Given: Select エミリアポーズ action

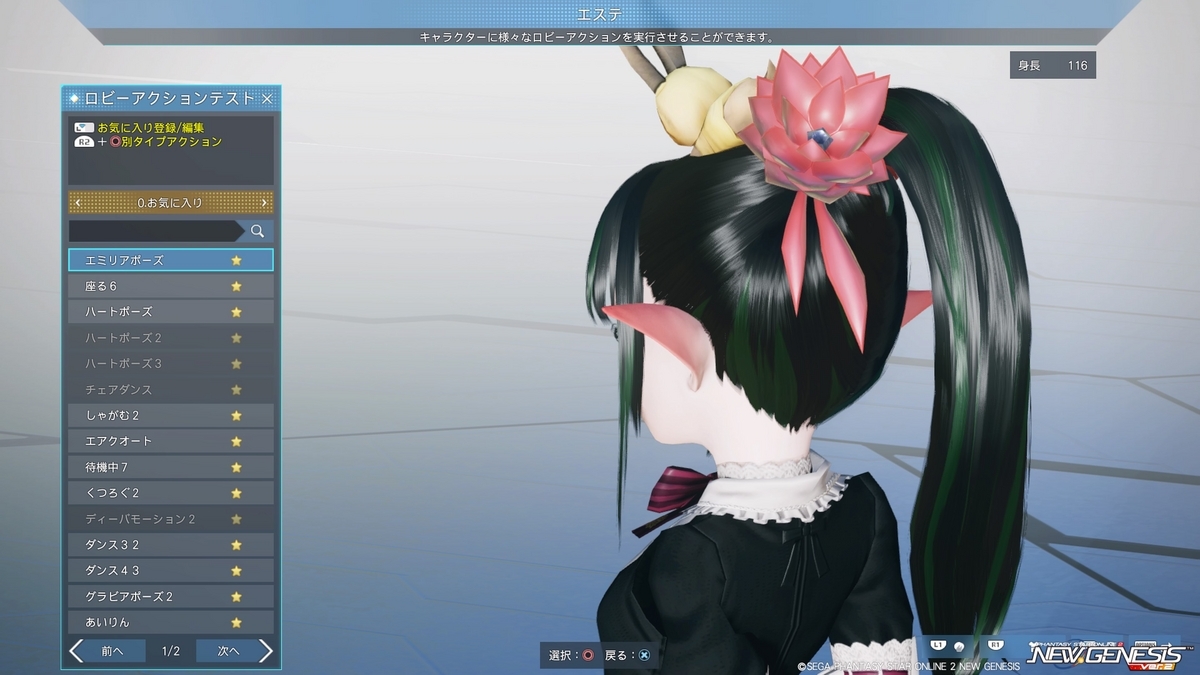Looking at the screenshot, I should point(171,260).
